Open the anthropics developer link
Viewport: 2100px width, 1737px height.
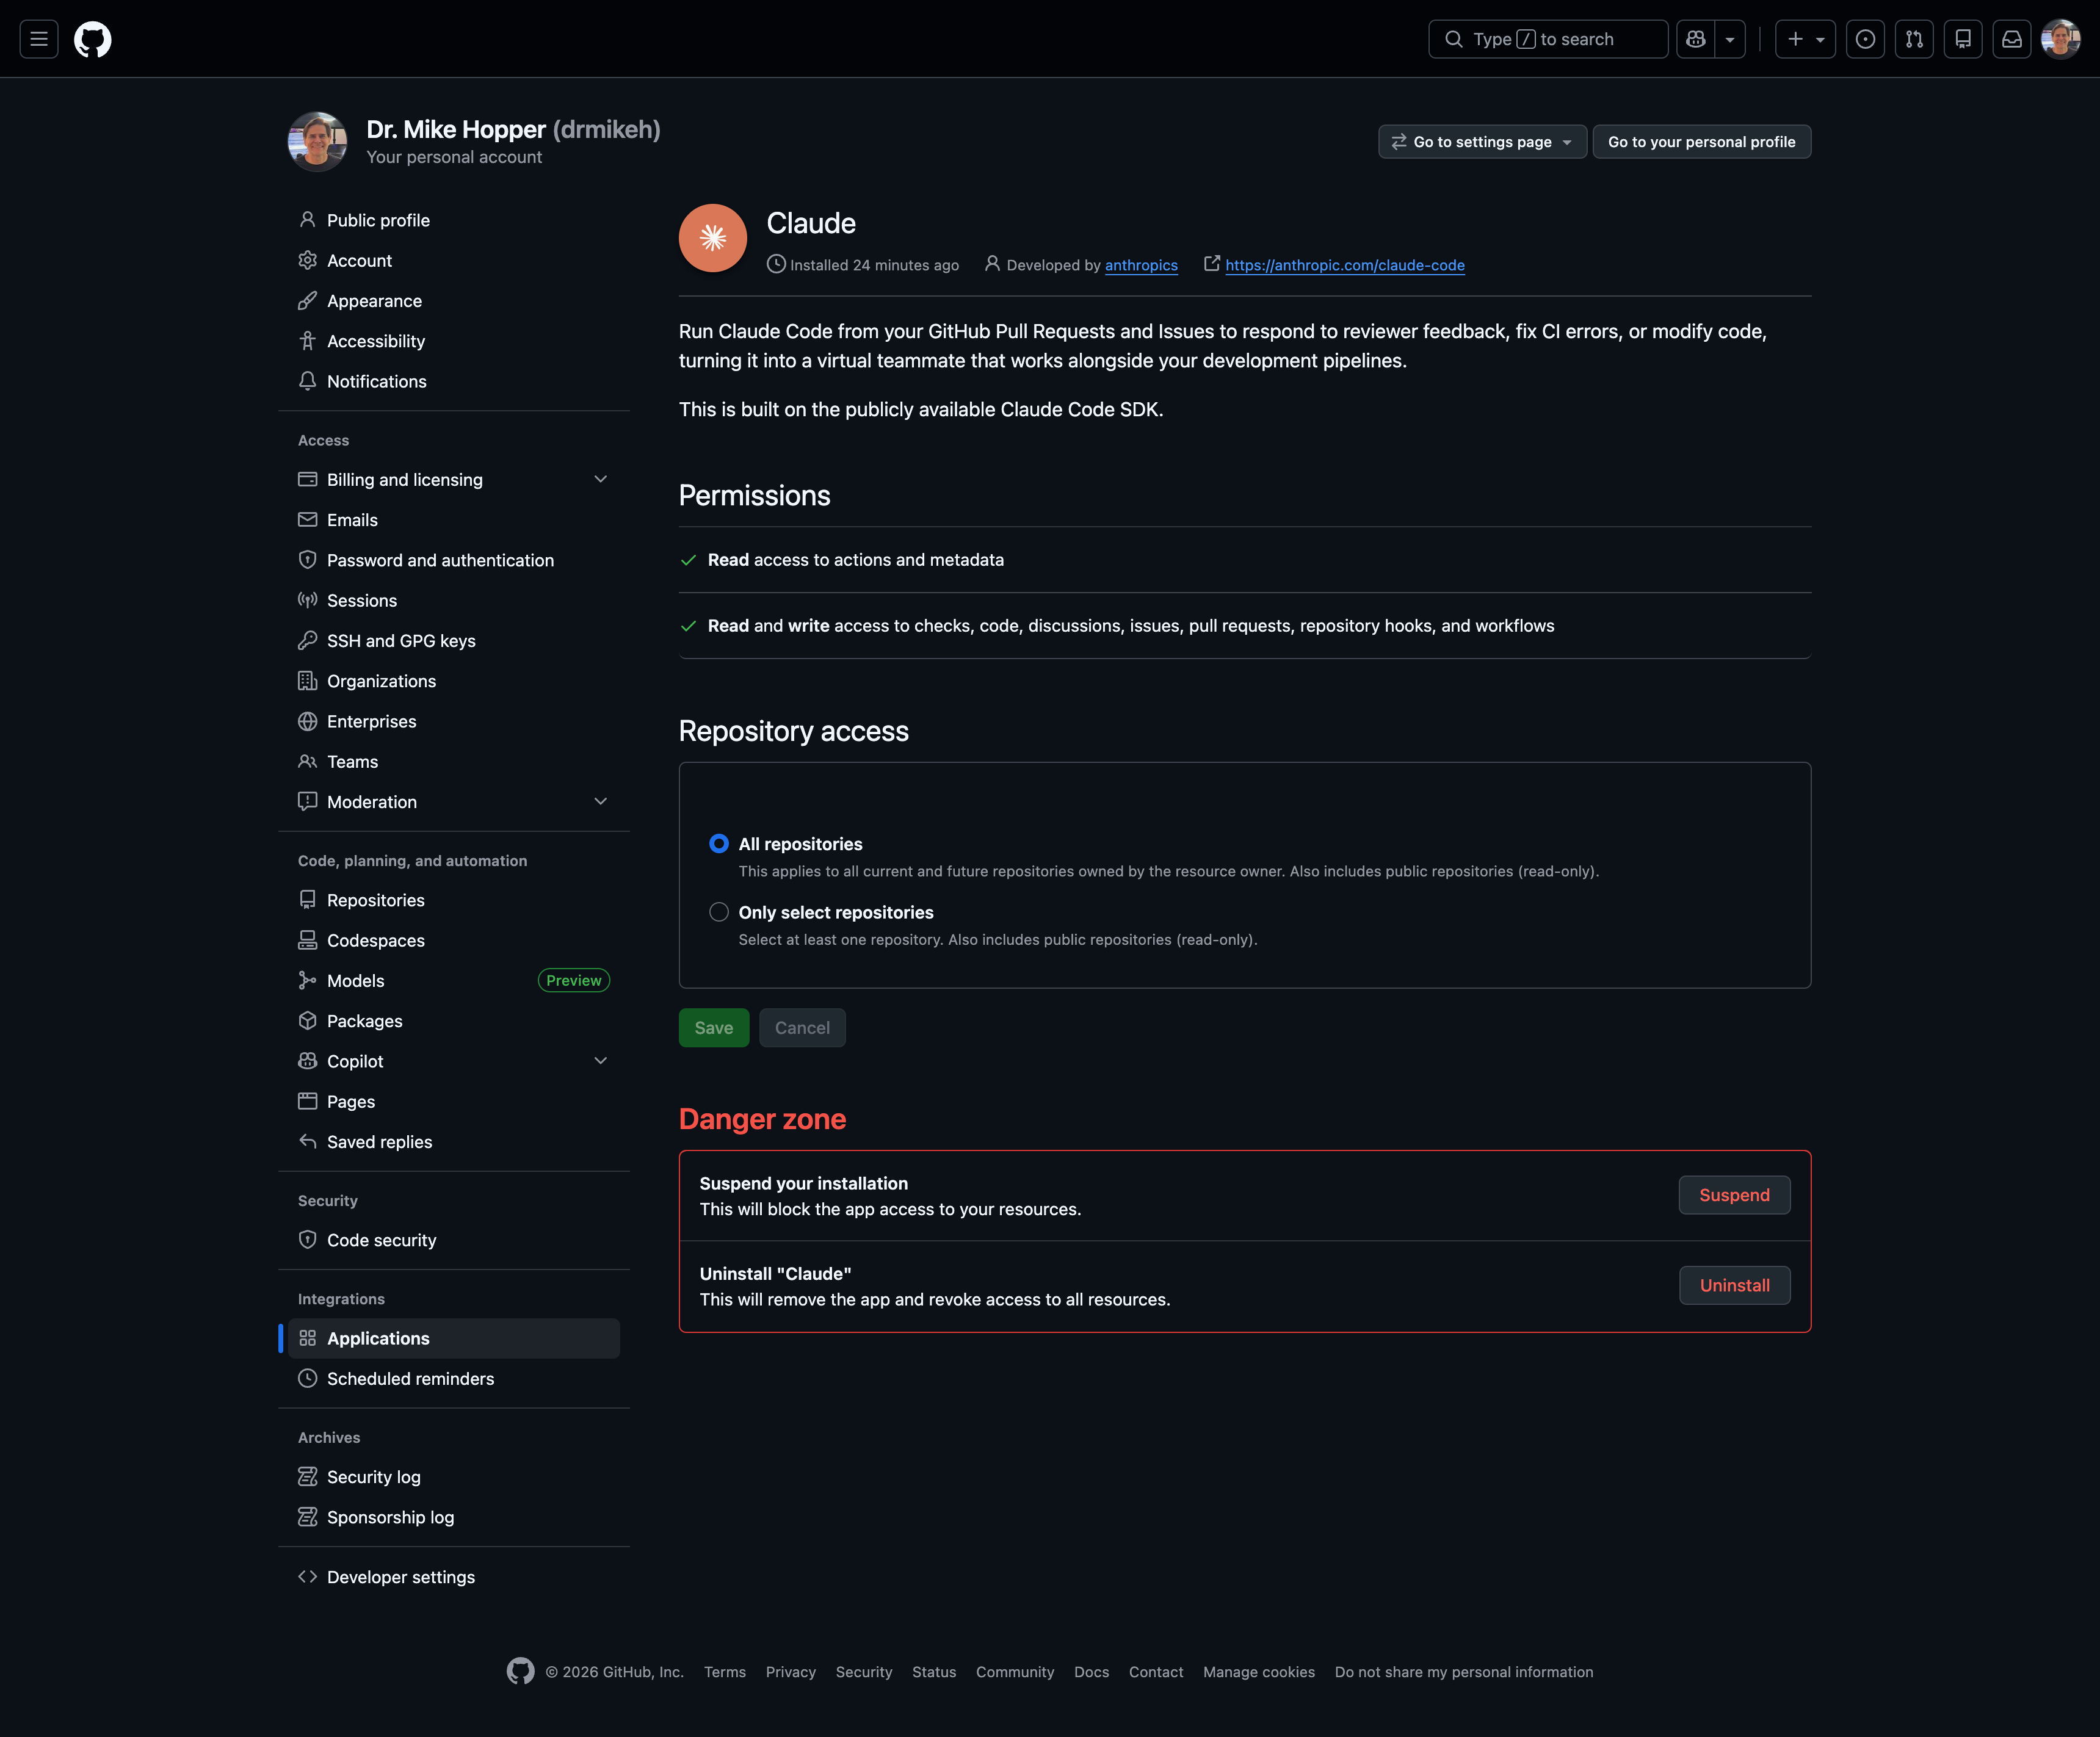tap(1141, 265)
